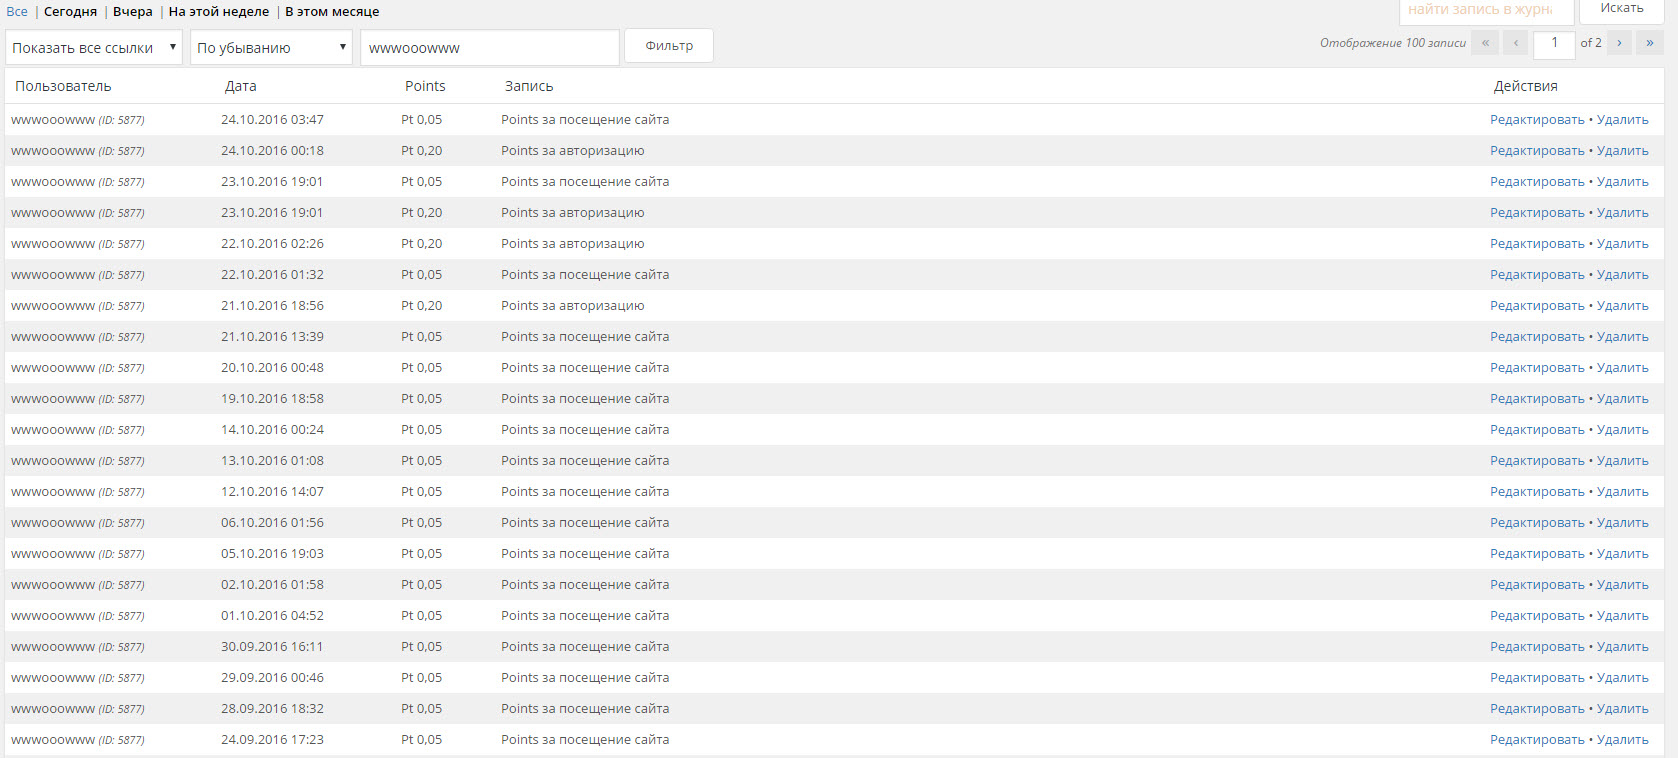Viewport: 1678px width, 758px height.
Task: Filter by В этом месяце
Action: click(332, 12)
